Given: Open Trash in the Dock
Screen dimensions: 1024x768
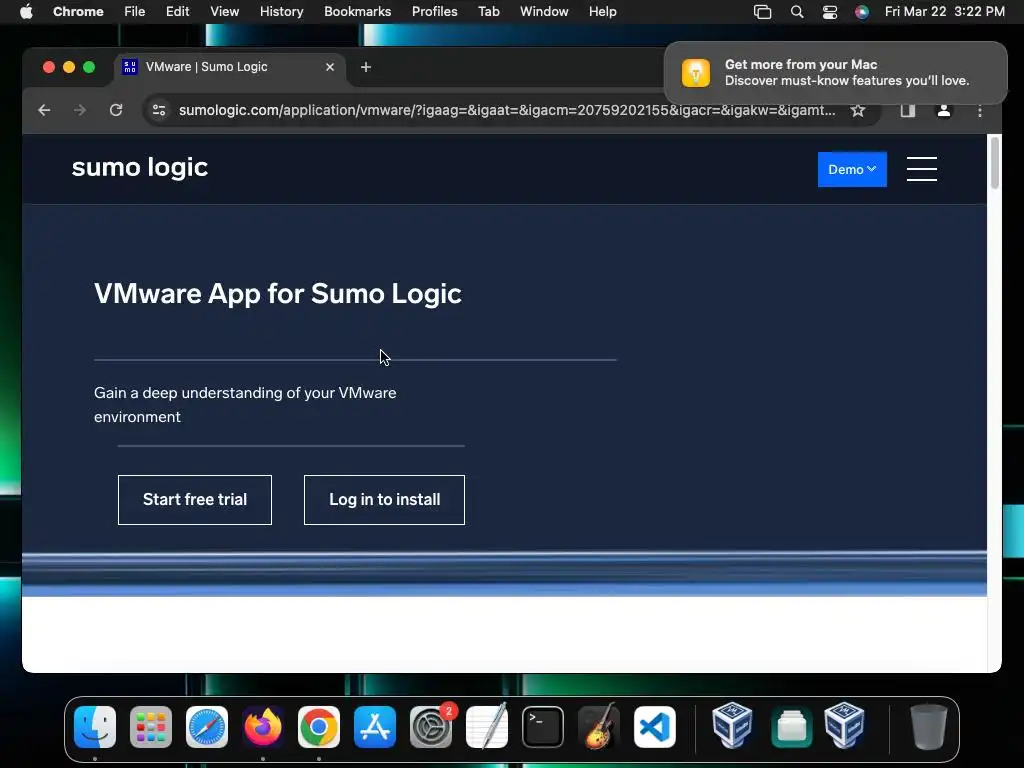Looking at the screenshot, I should coord(928,727).
